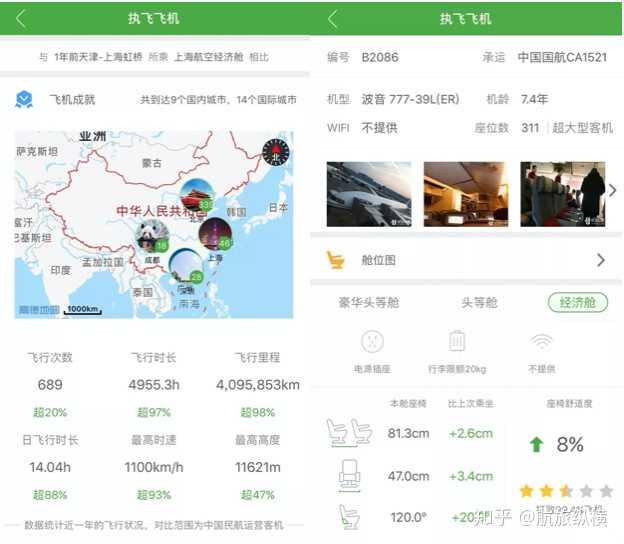624x544 pixels.
Task: Select the 头等舱 tab
Action: click(479, 303)
